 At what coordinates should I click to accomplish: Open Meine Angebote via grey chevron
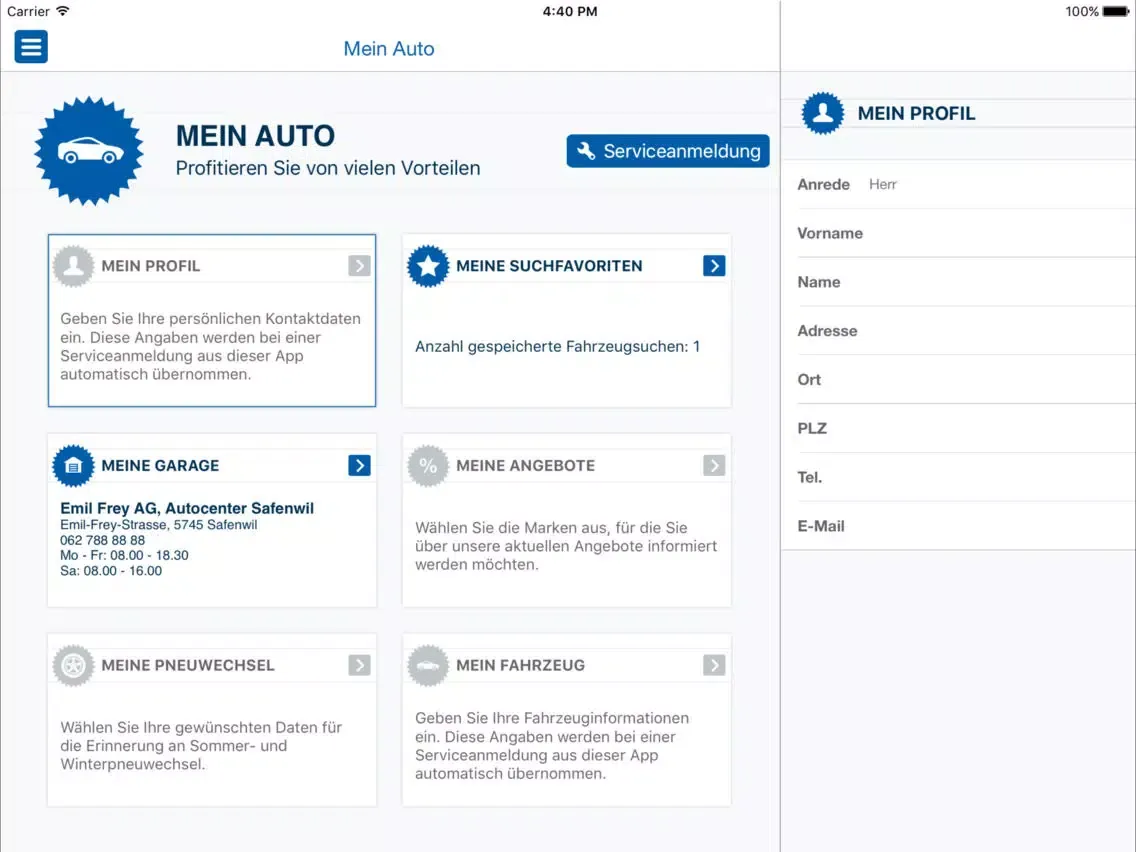coord(714,465)
